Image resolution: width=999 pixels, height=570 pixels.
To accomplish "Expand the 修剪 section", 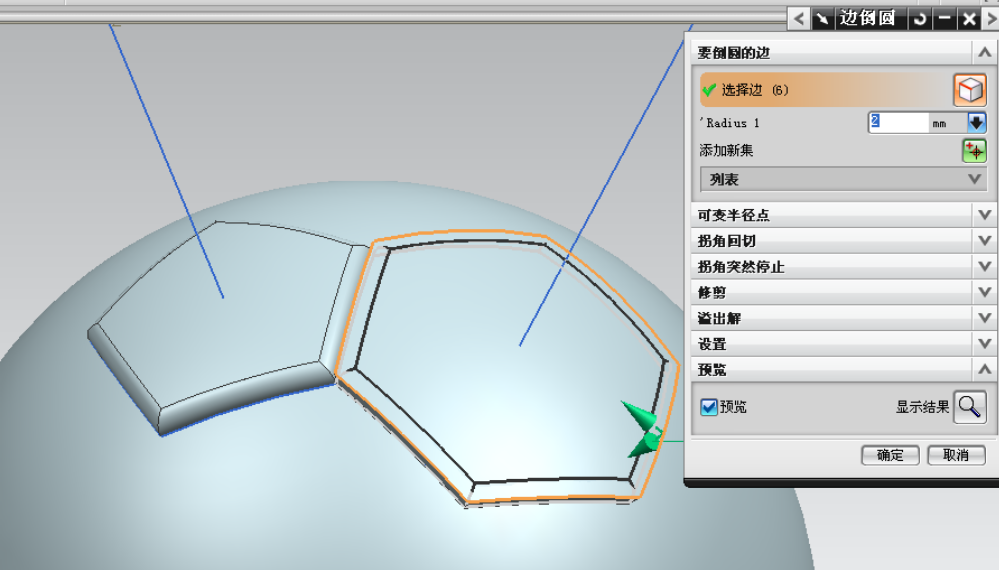I will [984, 292].
